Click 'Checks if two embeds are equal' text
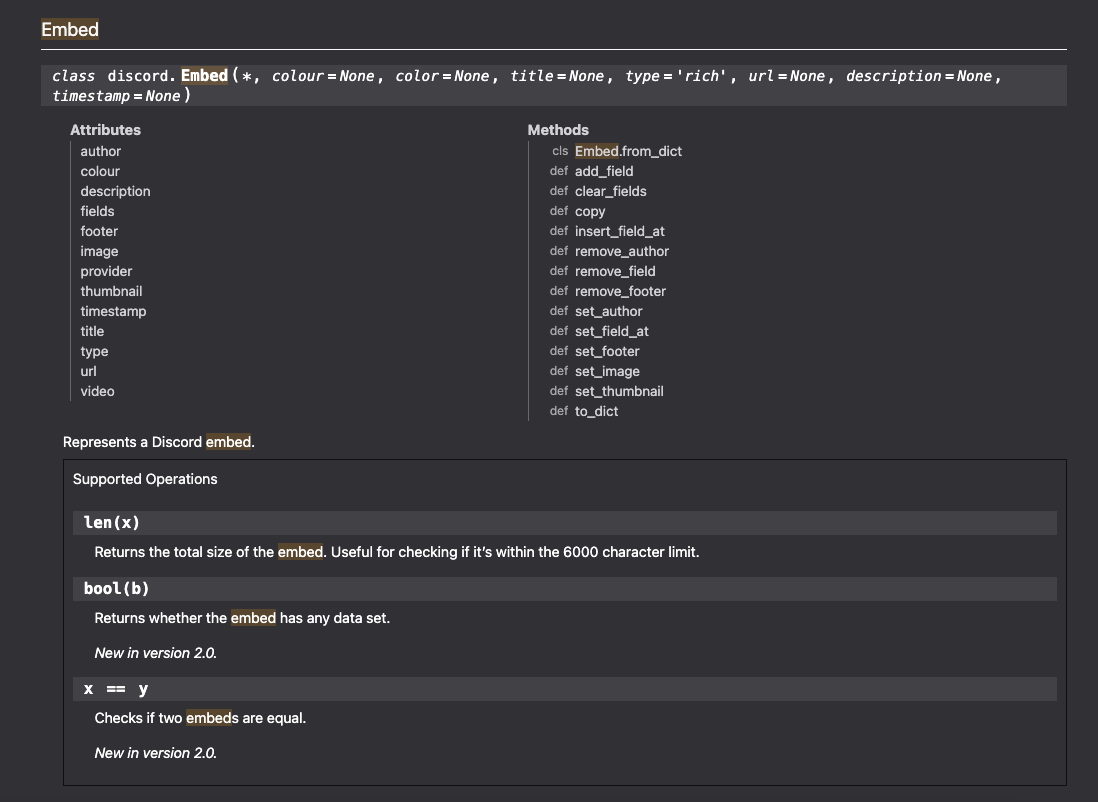The width and height of the screenshot is (1098, 802). (200, 718)
